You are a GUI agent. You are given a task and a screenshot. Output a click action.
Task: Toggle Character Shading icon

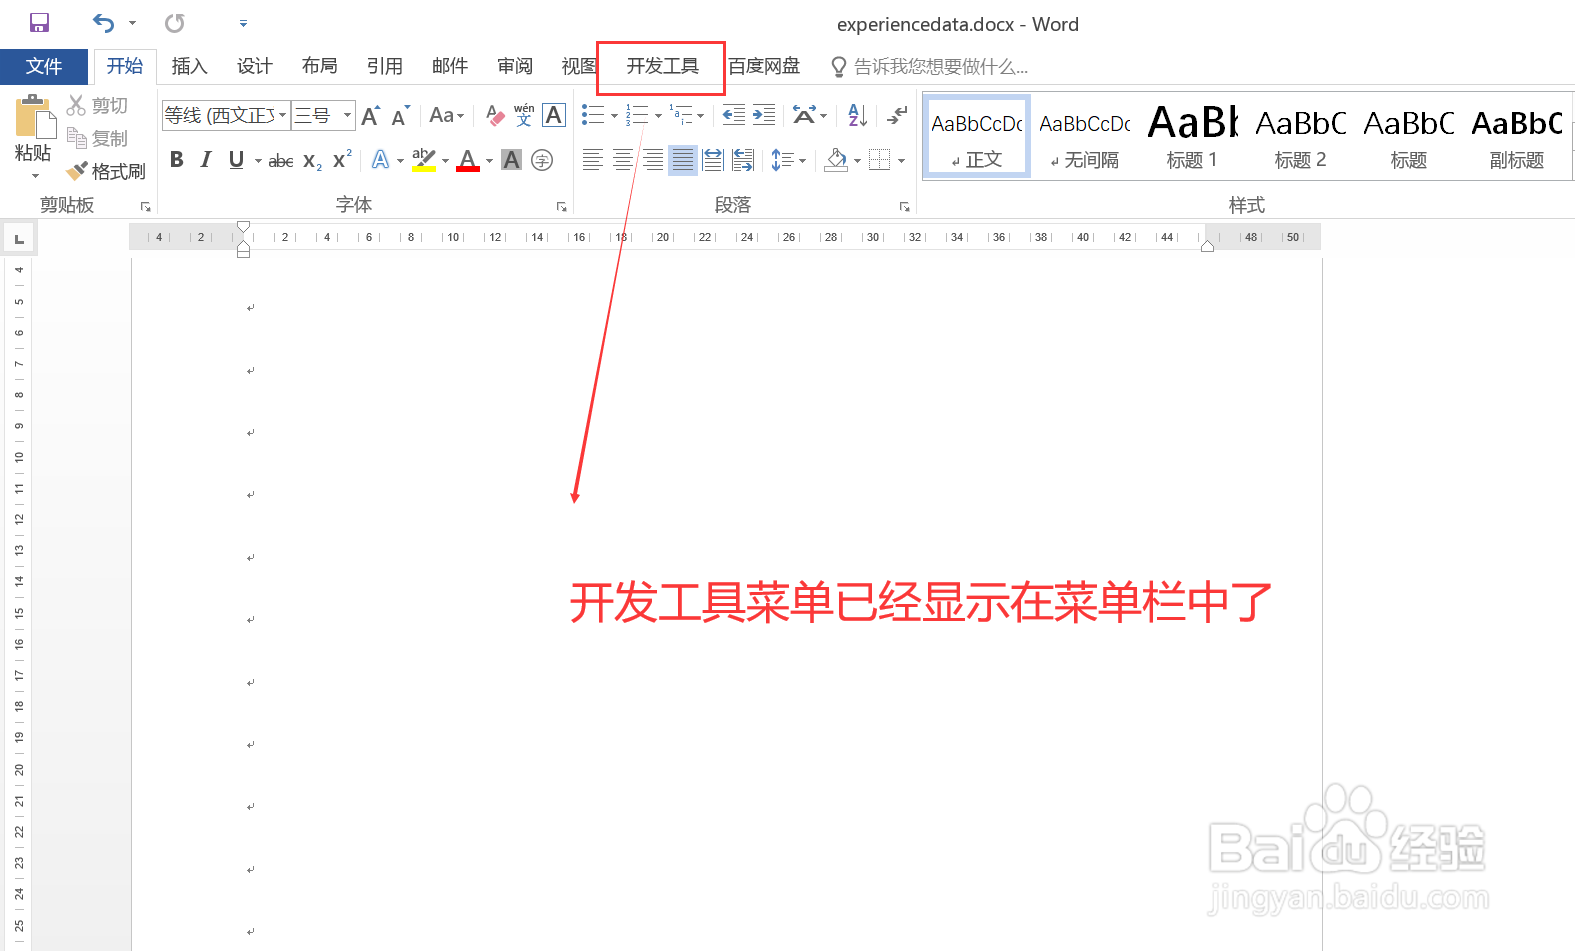click(512, 160)
